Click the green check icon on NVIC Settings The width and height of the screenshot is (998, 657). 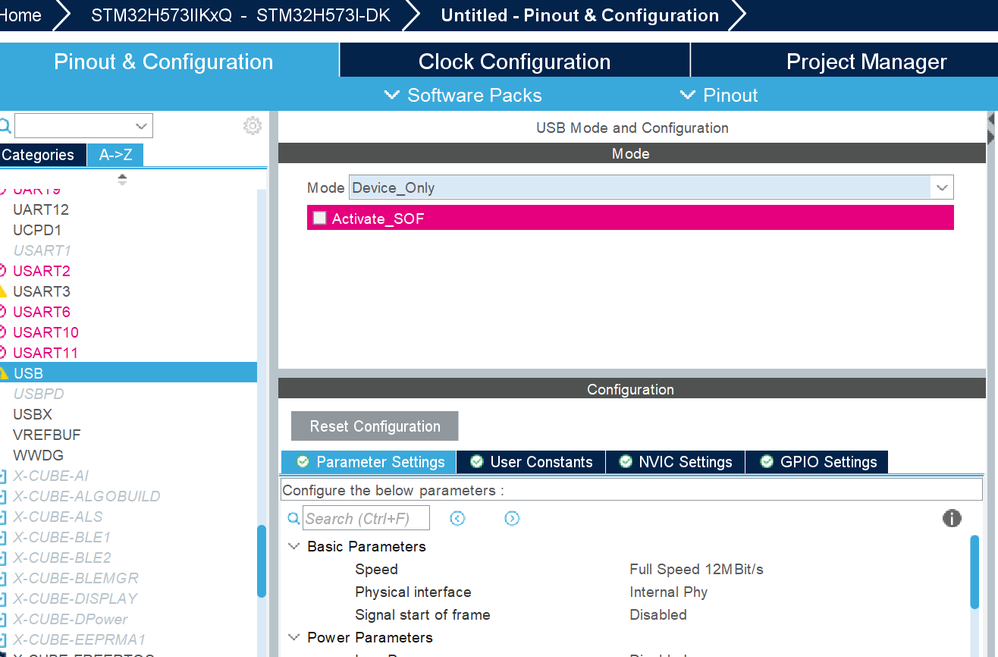click(626, 462)
